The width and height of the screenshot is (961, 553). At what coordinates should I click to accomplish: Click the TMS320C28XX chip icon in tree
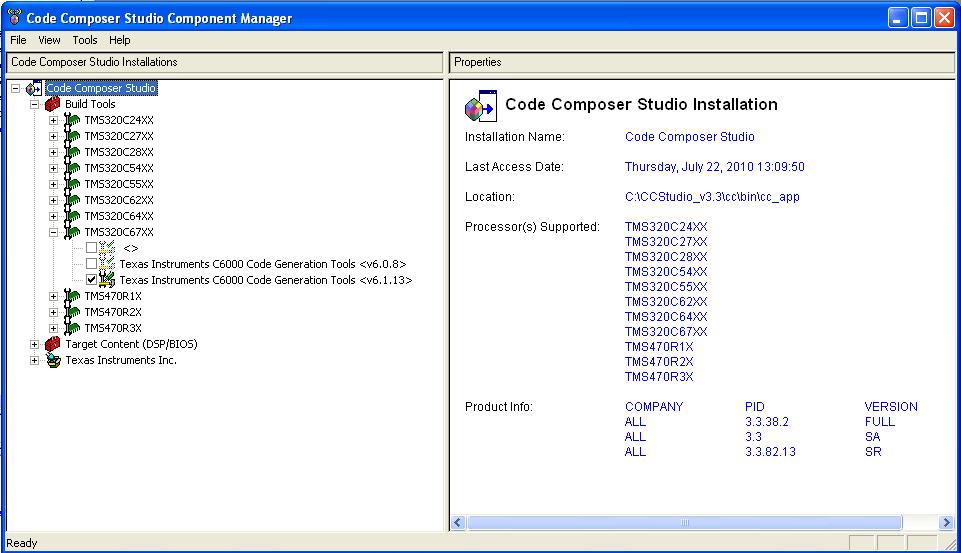(72, 152)
